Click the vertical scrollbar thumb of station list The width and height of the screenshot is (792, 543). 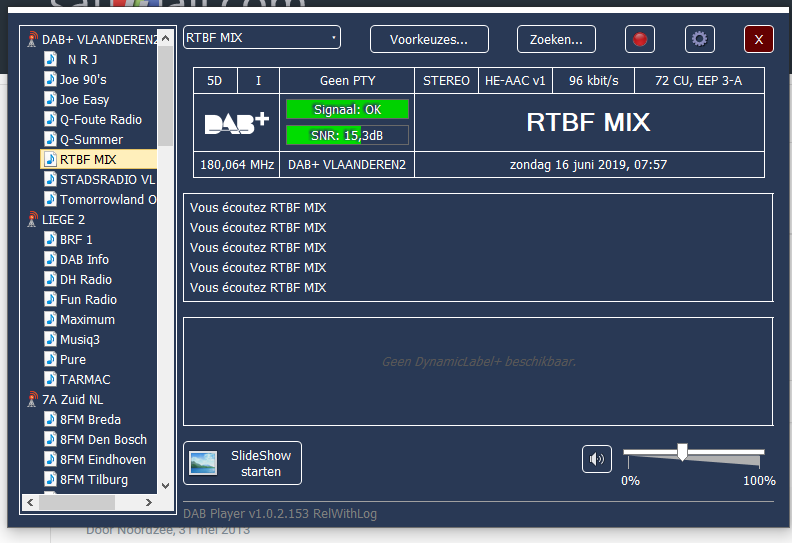point(165,96)
